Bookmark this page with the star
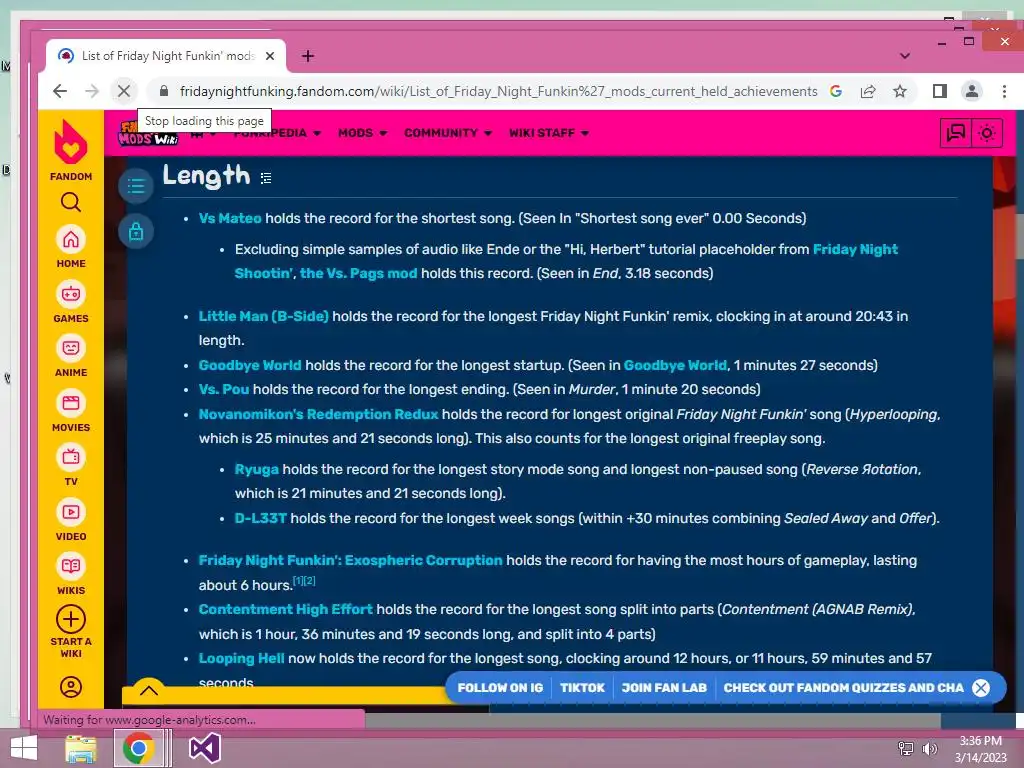This screenshot has height=768, width=1024. click(x=900, y=91)
